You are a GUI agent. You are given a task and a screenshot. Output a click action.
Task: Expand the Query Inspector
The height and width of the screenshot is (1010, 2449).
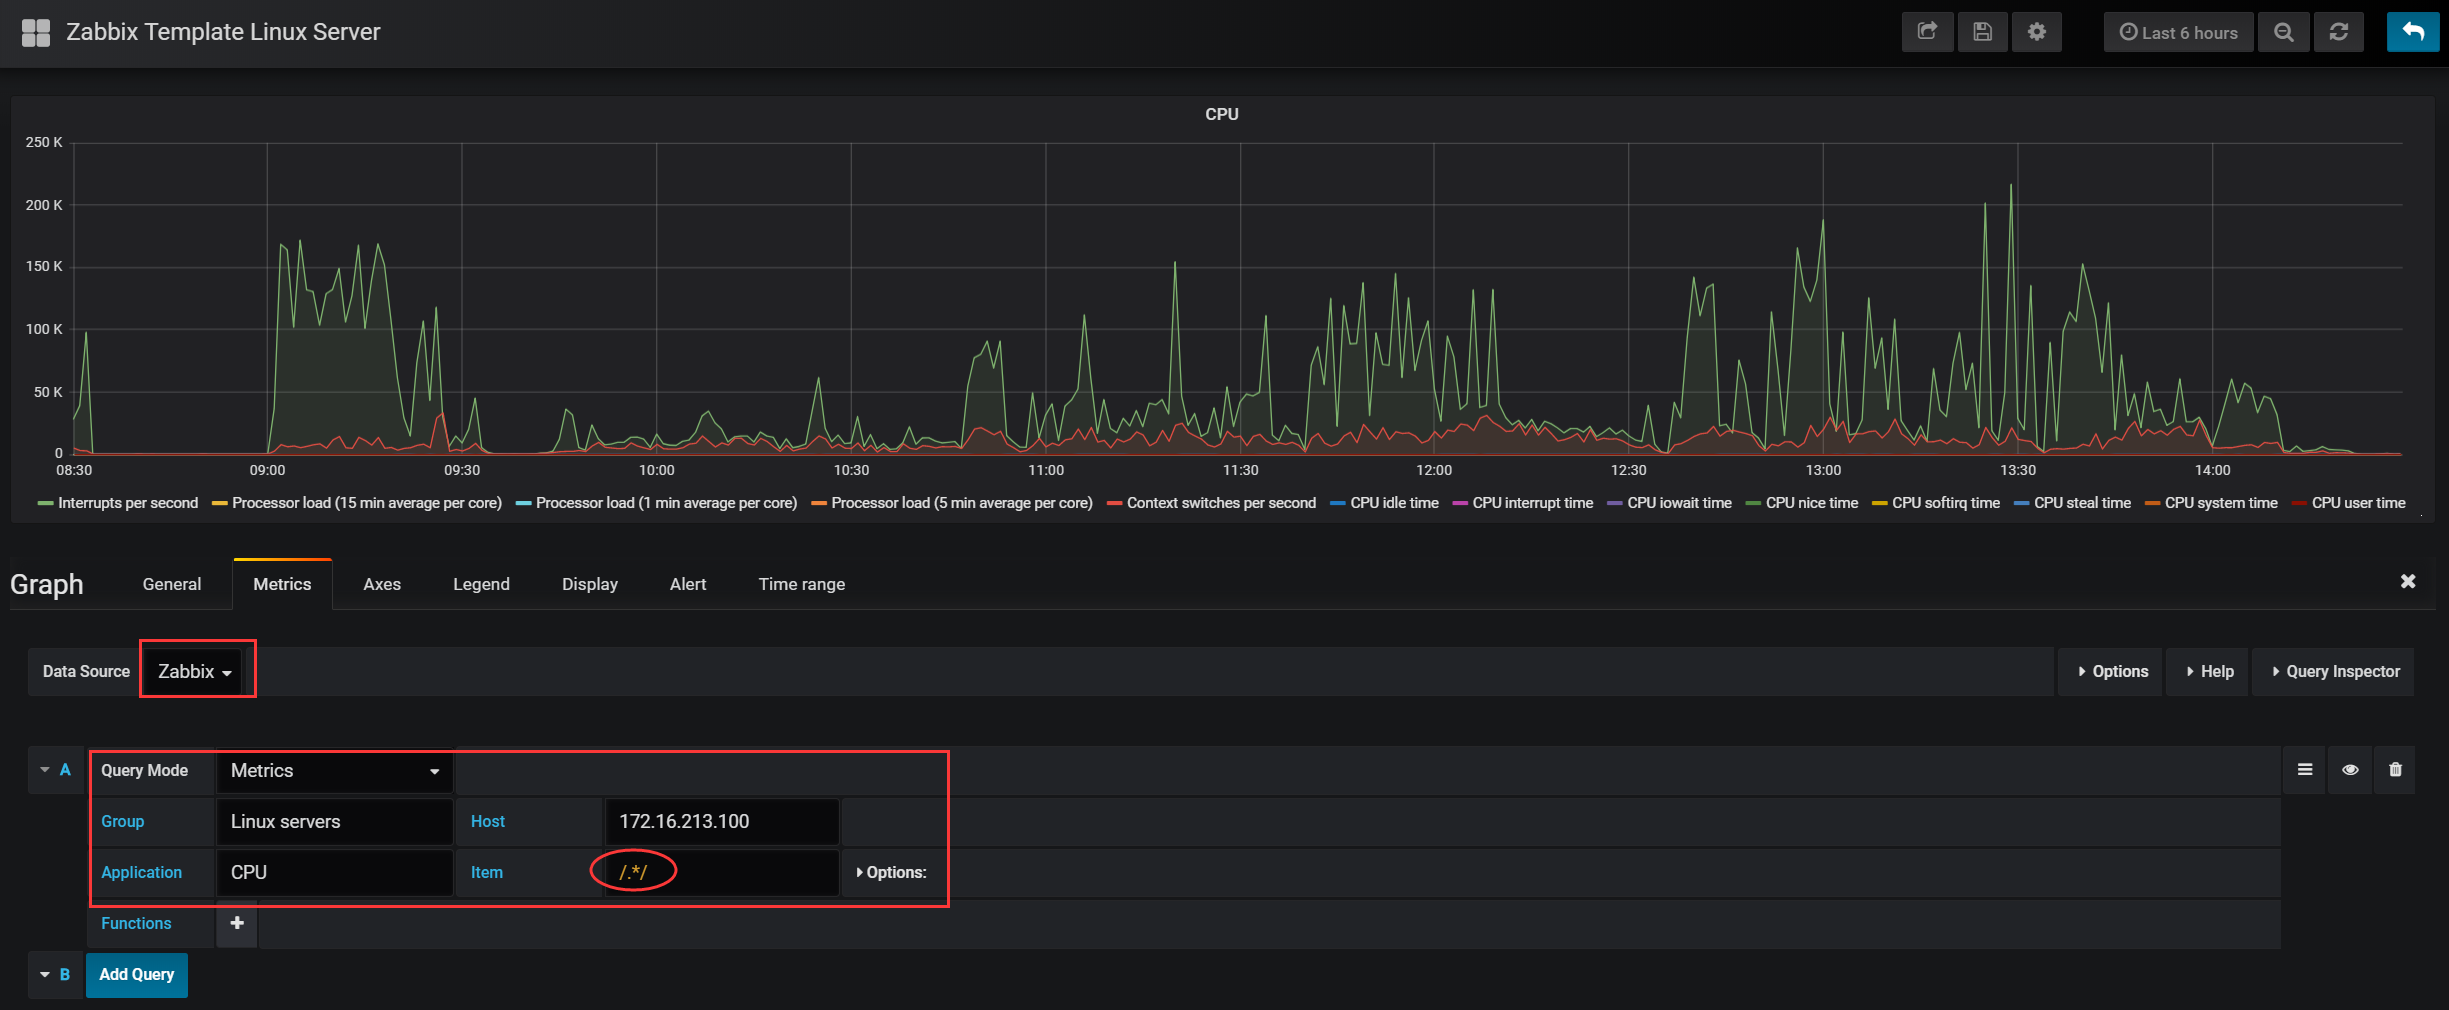2335,672
